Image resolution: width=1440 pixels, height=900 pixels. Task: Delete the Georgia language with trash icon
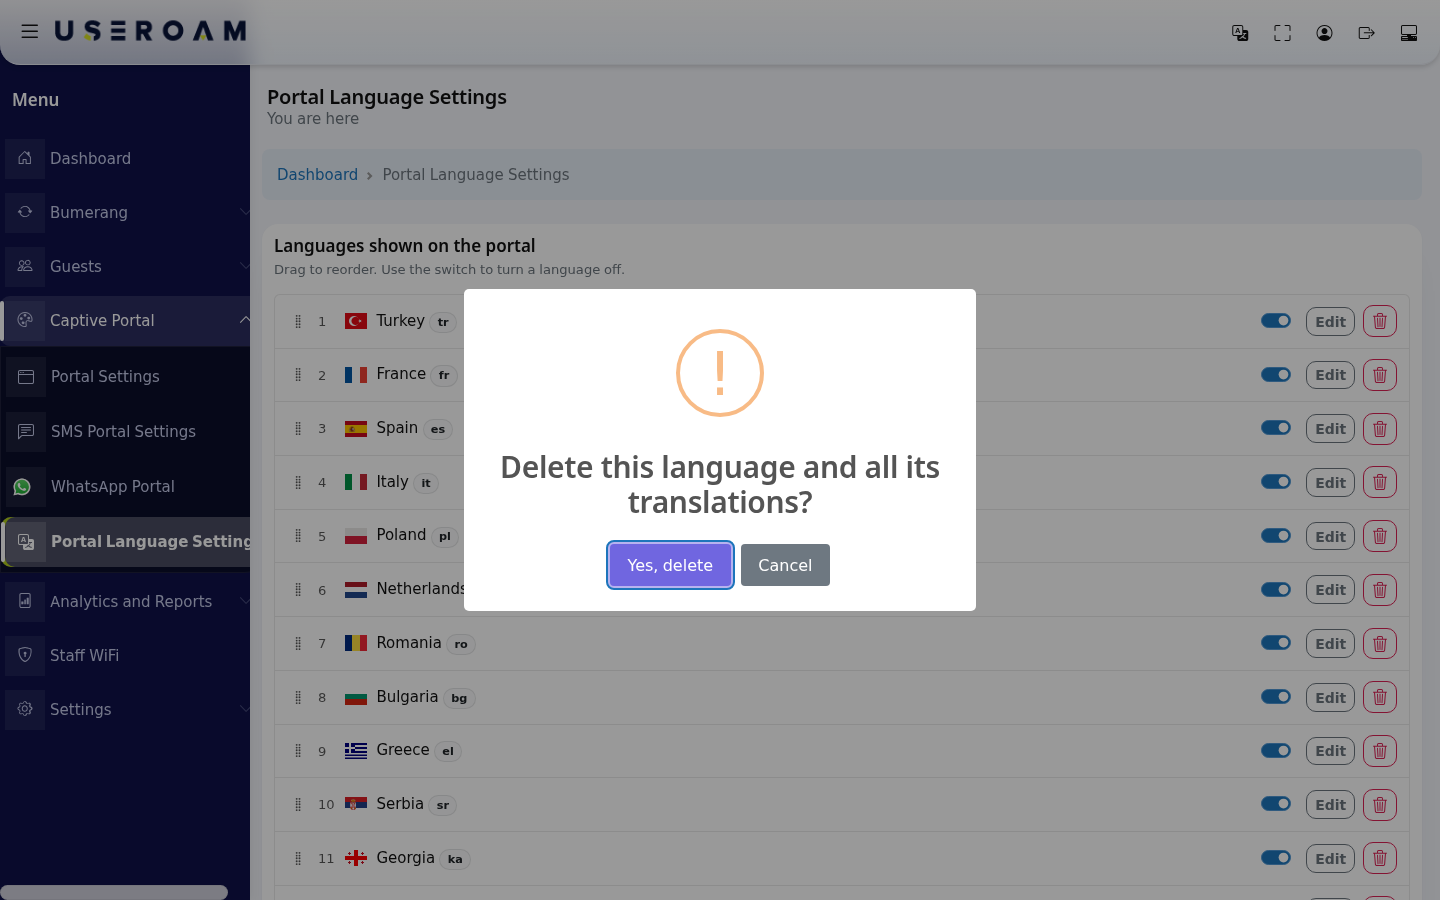coord(1380,858)
